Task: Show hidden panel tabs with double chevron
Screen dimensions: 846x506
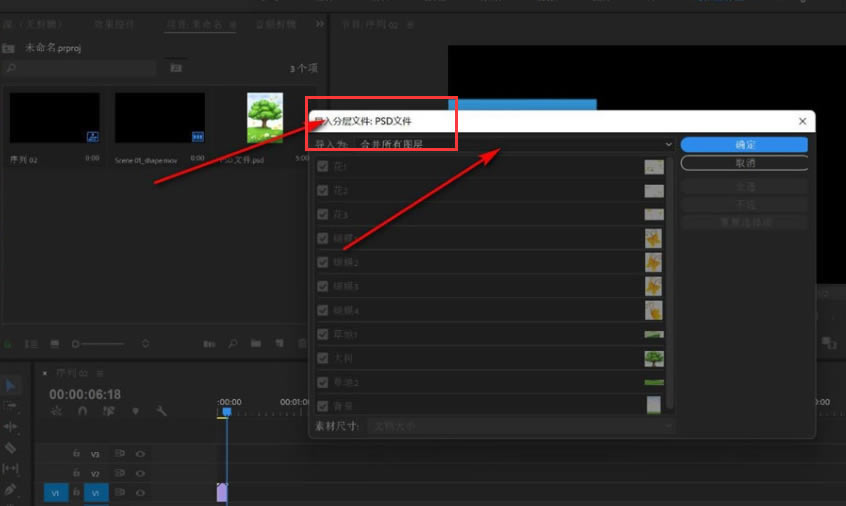Action: tap(320, 24)
